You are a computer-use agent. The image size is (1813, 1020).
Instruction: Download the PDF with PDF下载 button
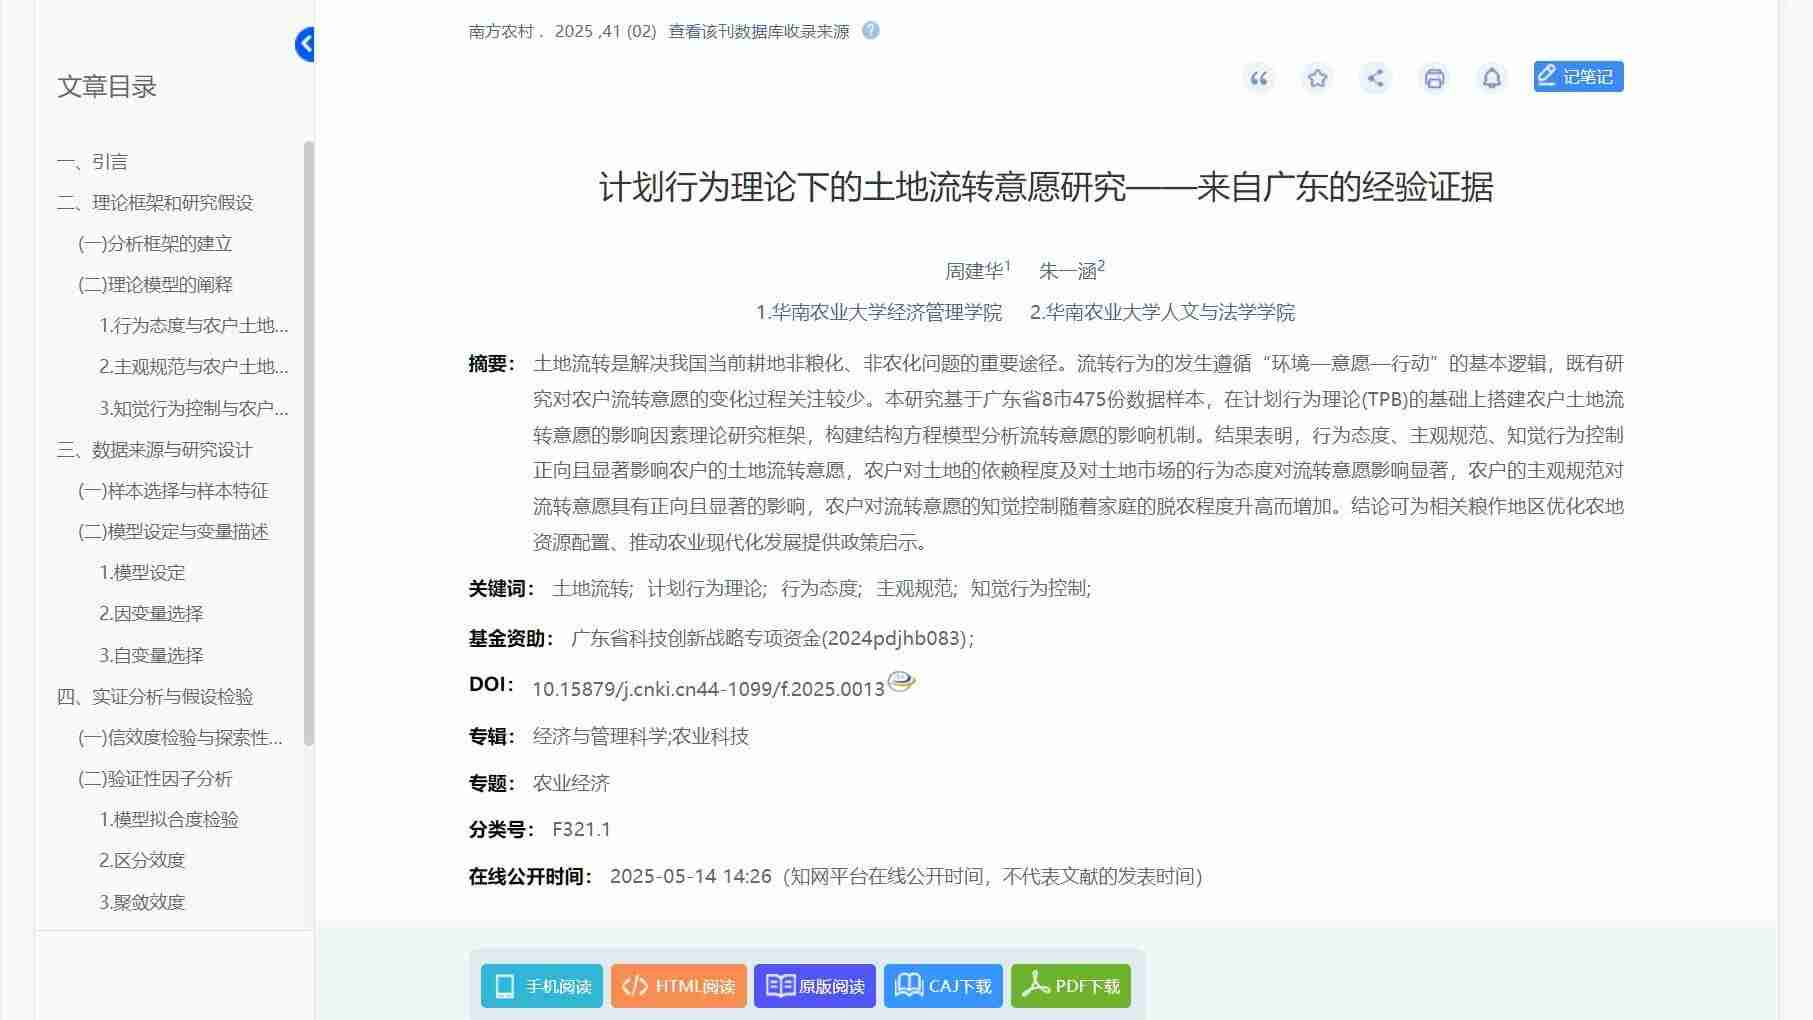tap(1069, 985)
